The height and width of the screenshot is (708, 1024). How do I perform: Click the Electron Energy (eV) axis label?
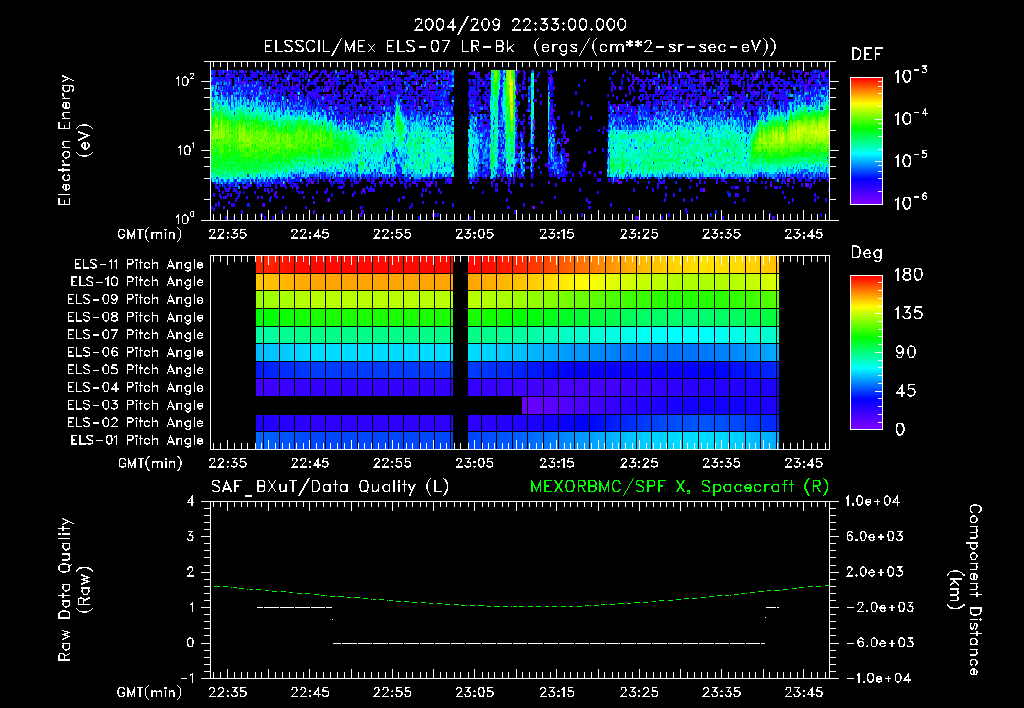click(74, 140)
